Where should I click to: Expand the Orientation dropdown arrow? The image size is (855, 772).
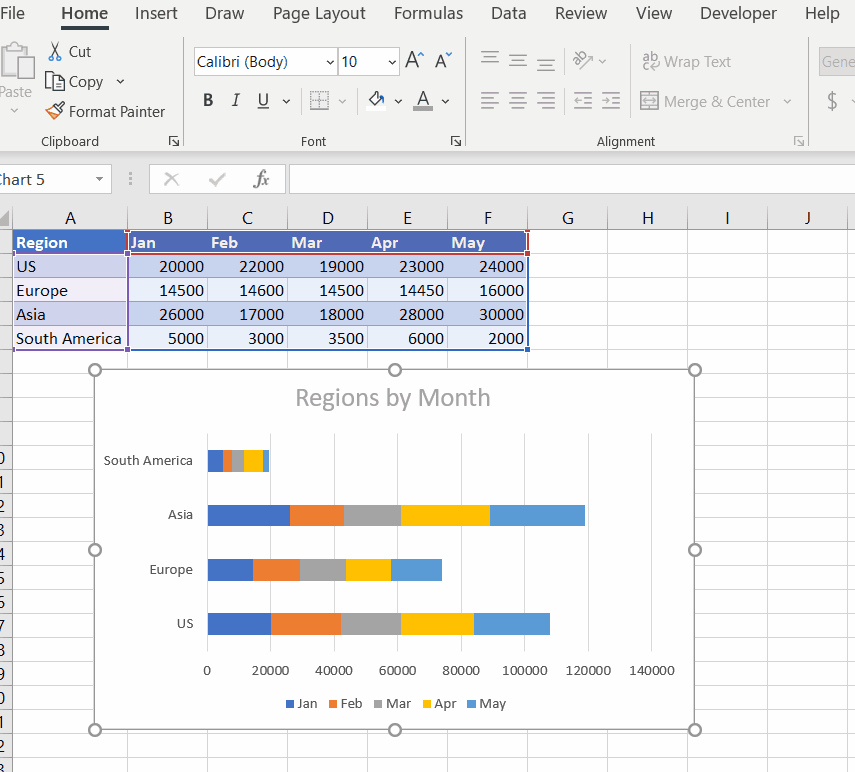click(x=603, y=61)
